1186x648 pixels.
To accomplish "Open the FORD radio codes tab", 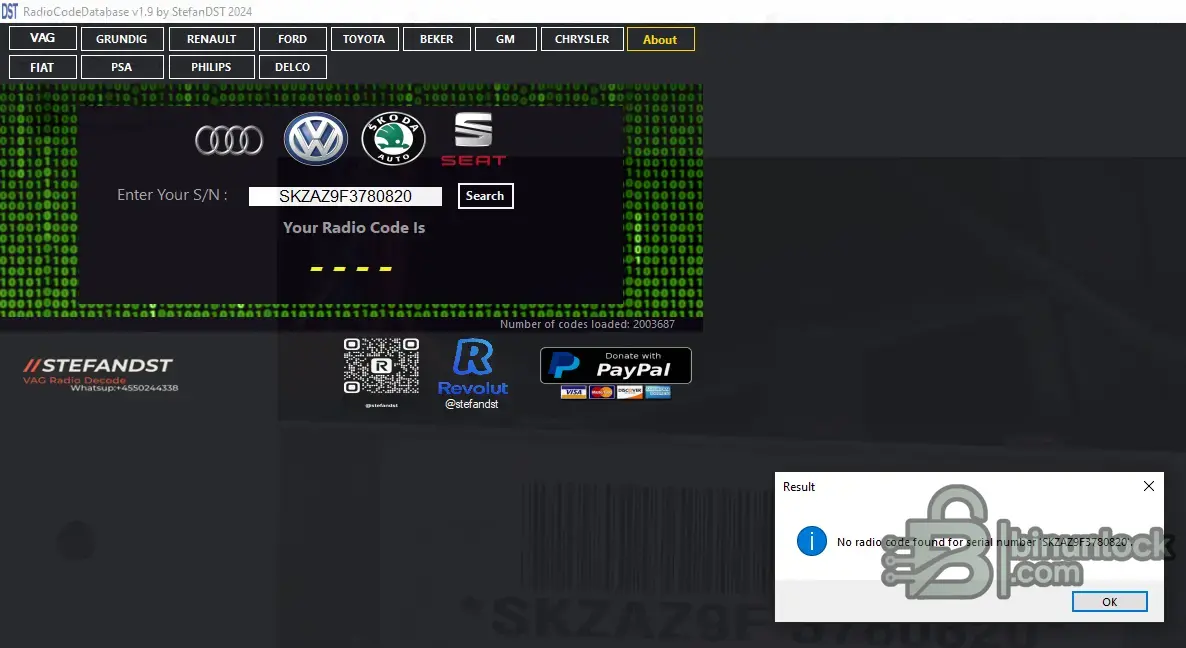I will (292, 39).
